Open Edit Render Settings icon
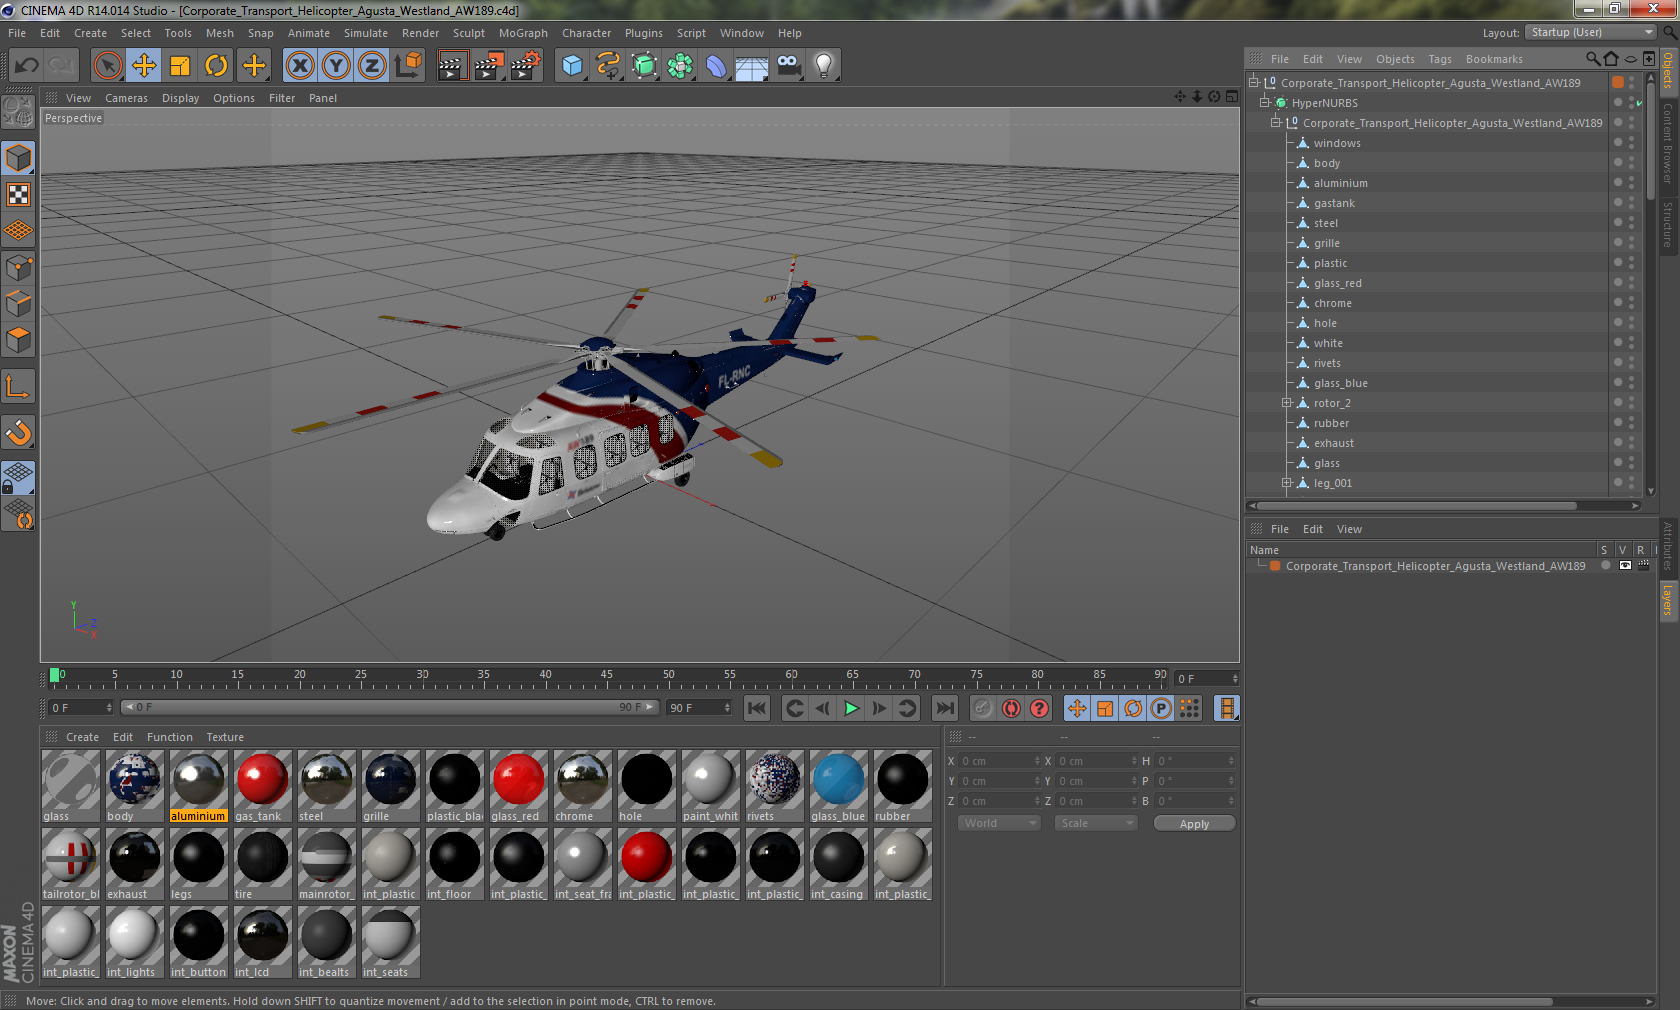The height and width of the screenshot is (1010, 1680). (x=526, y=66)
